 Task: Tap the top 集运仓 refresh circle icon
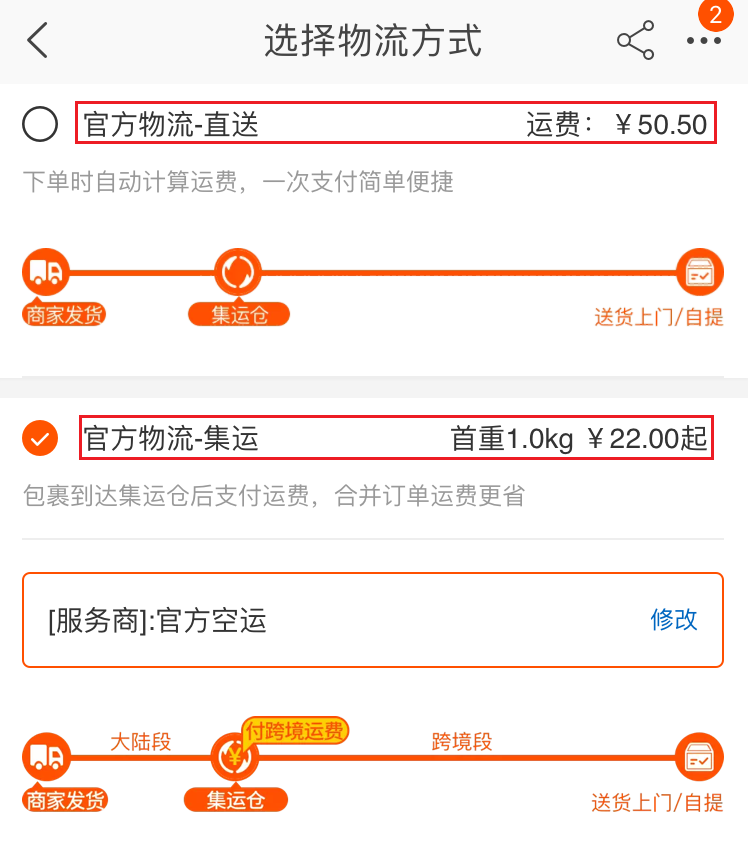(238, 272)
